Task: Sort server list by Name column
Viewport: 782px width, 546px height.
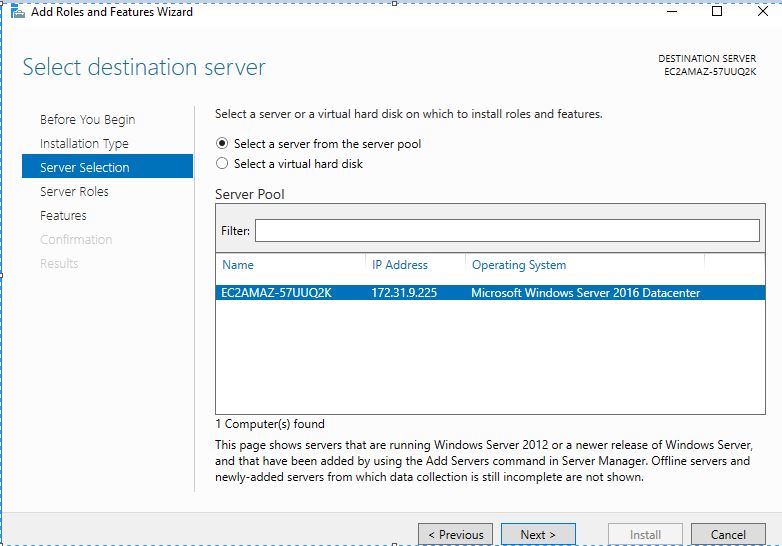Action: click(x=238, y=265)
